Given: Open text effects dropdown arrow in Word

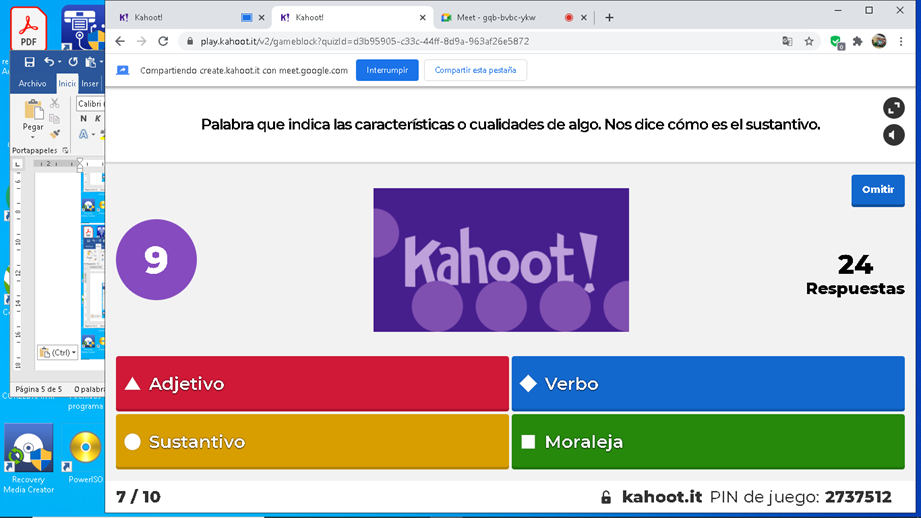Looking at the screenshot, I should click(x=93, y=134).
